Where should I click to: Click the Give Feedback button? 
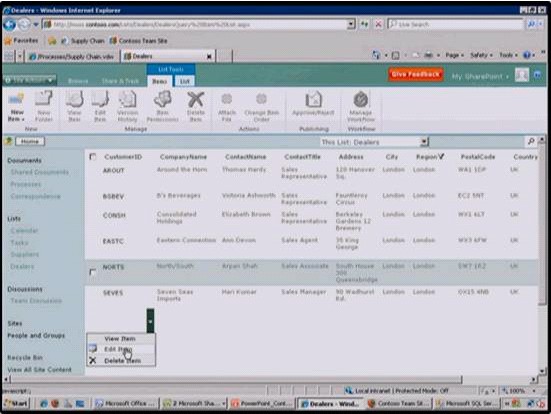(x=415, y=74)
